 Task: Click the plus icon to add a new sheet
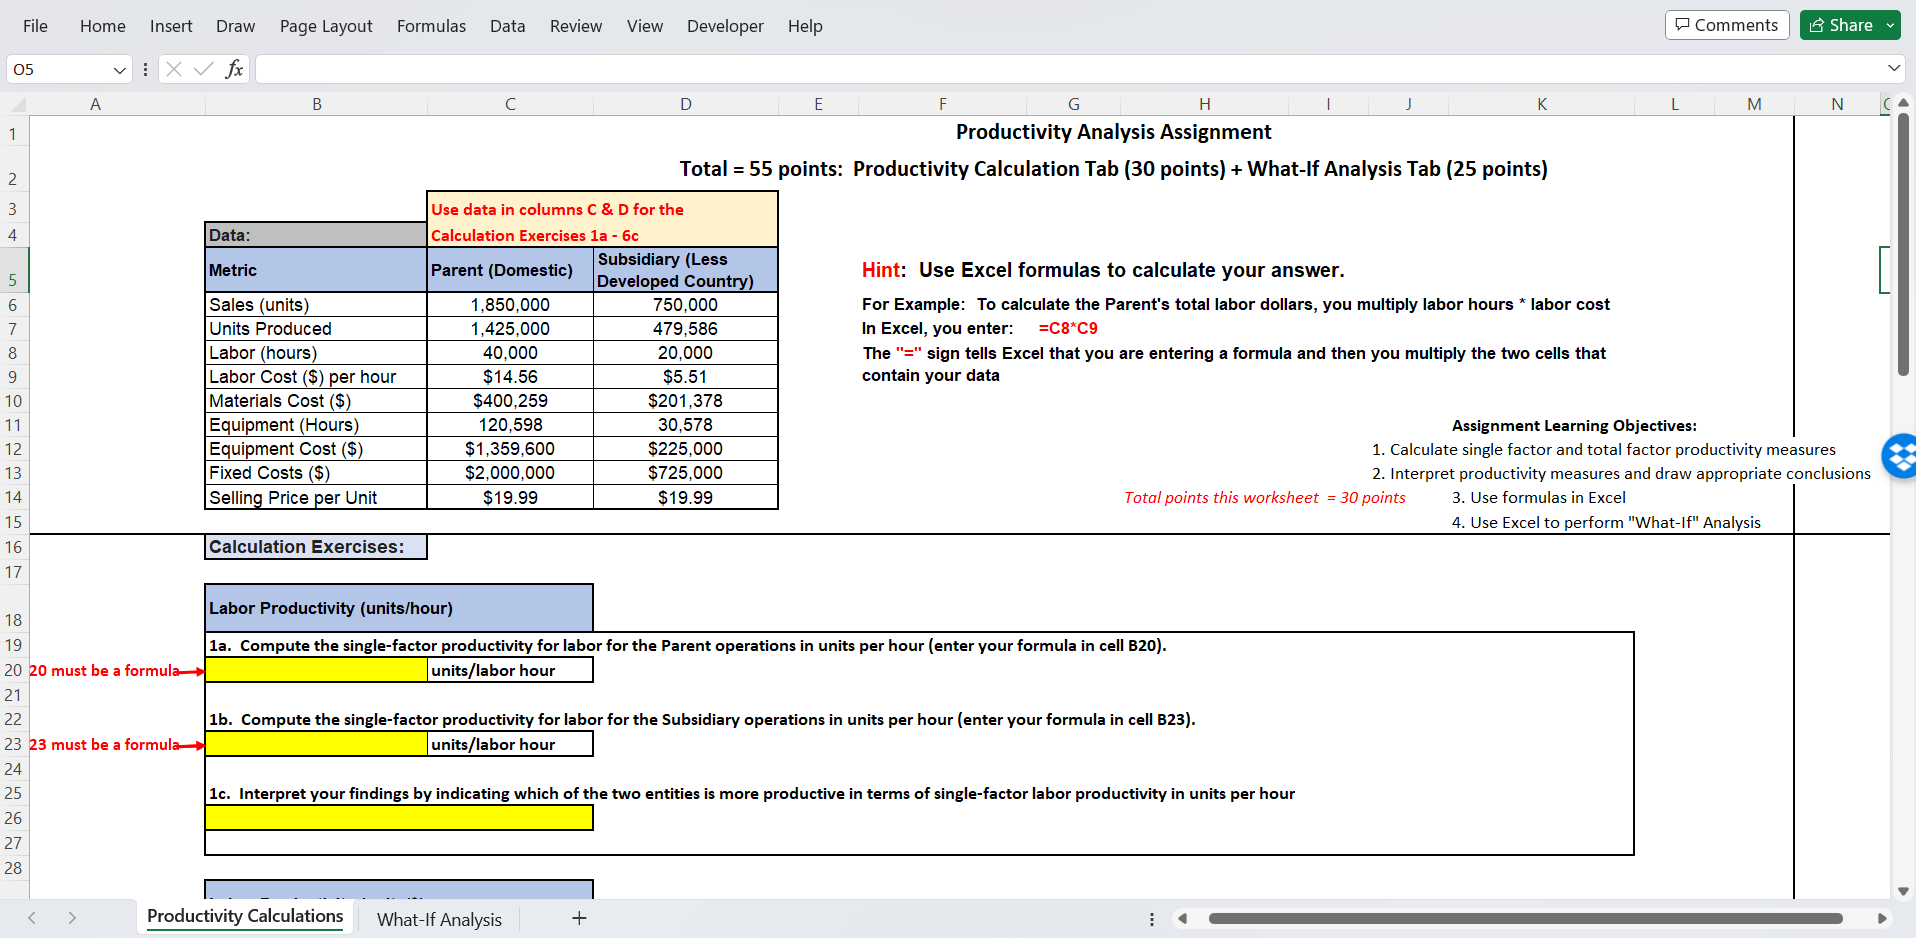click(x=580, y=917)
